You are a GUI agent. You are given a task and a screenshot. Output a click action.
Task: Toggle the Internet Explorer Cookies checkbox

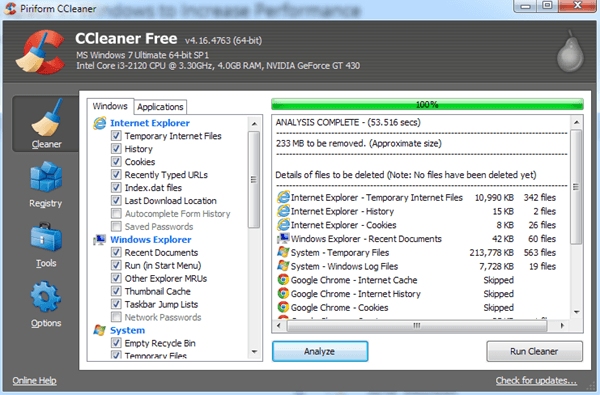116,162
